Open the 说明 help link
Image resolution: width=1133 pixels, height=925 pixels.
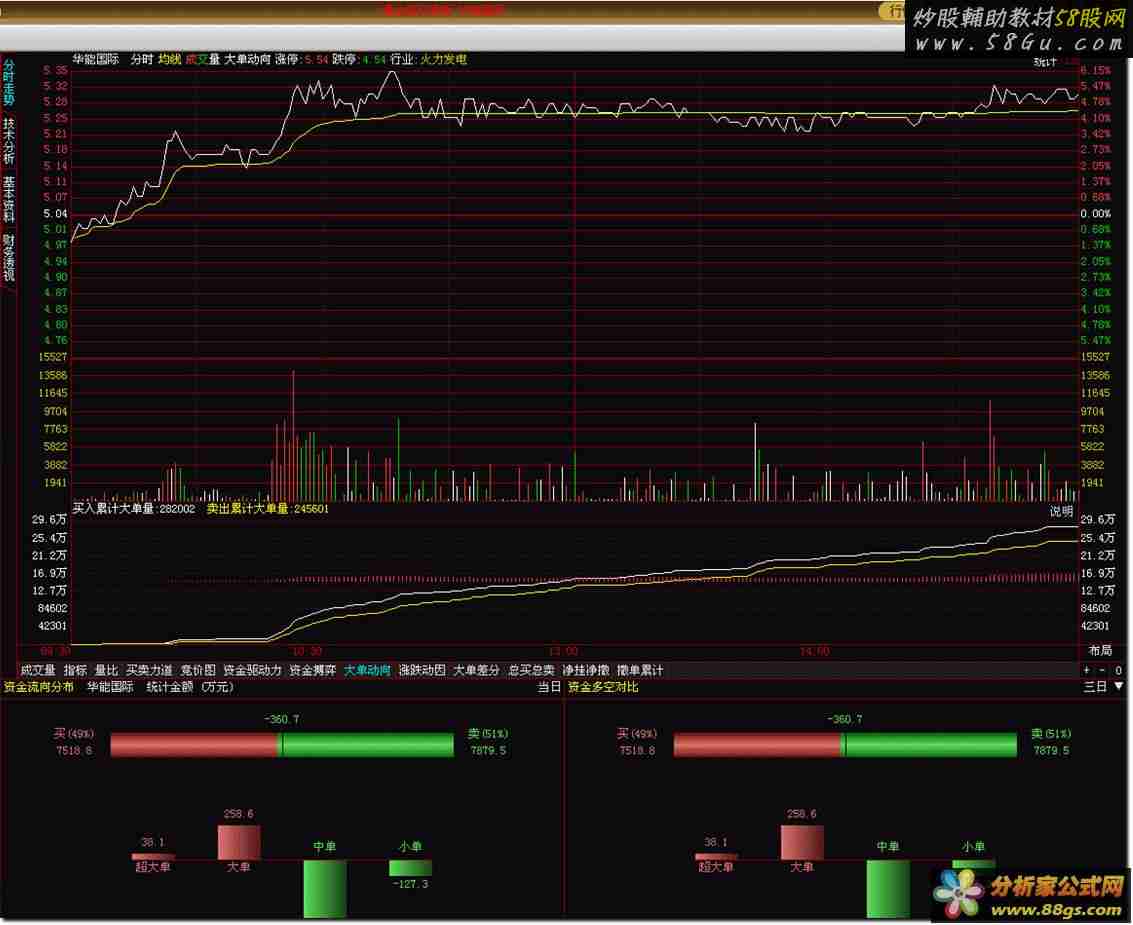tap(1061, 511)
